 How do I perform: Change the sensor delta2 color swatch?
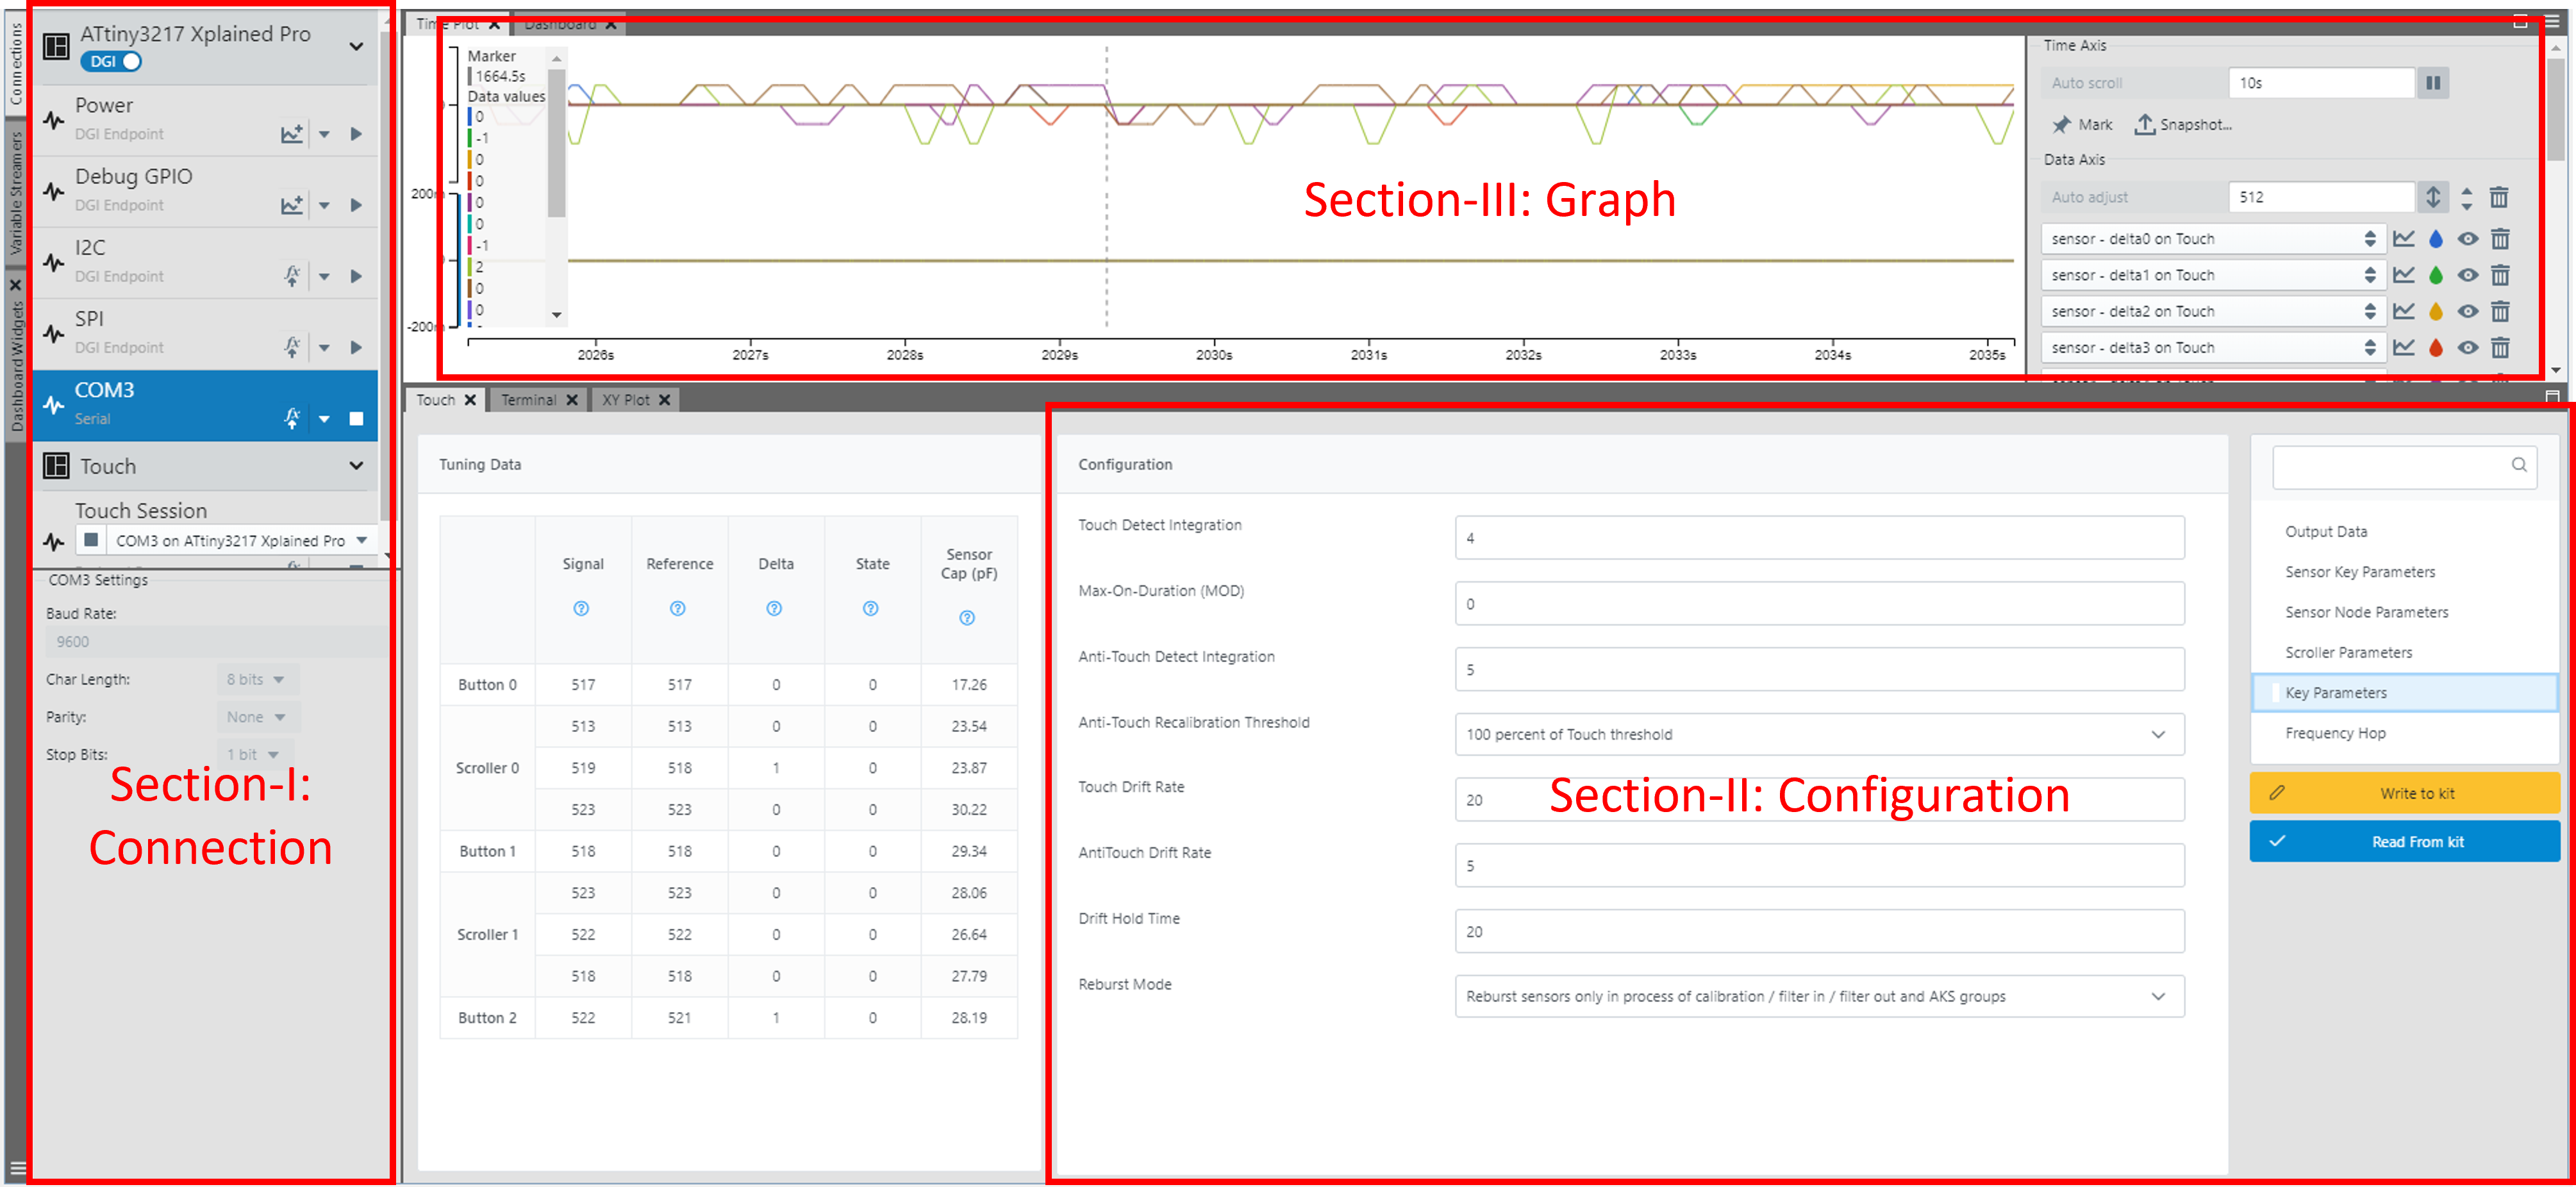pyautogui.click(x=2435, y=312)
